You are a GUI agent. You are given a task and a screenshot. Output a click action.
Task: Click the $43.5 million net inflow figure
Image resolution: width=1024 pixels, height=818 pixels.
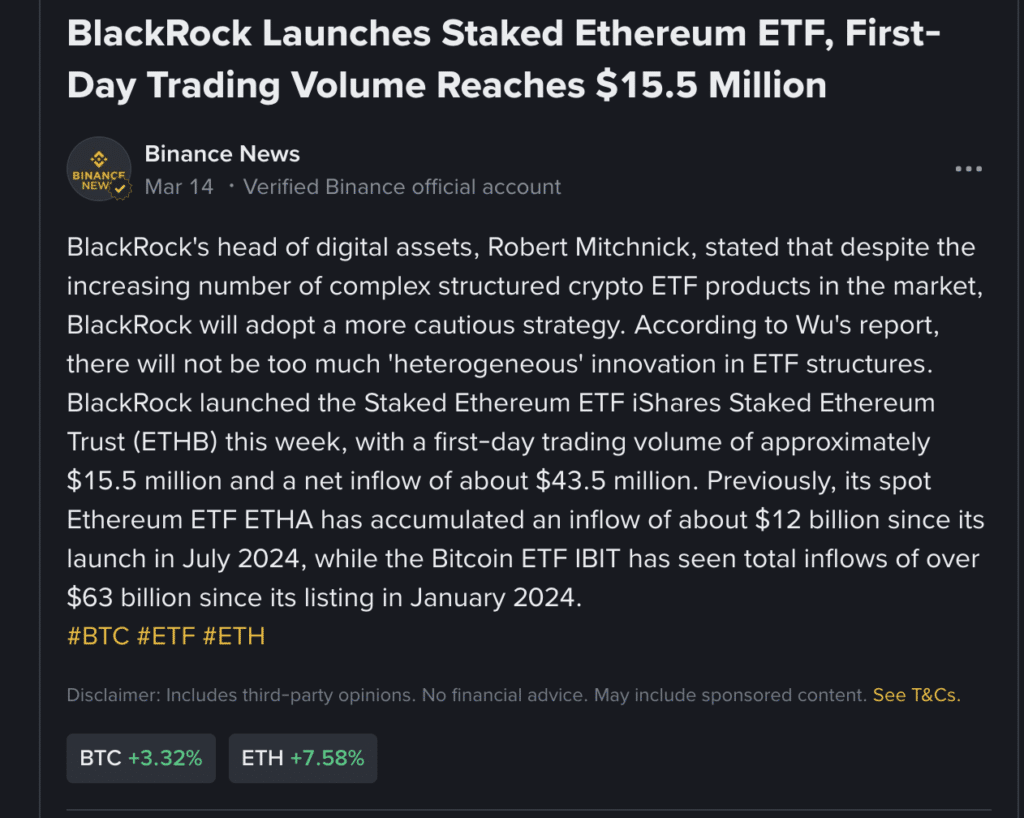[617, 481]
